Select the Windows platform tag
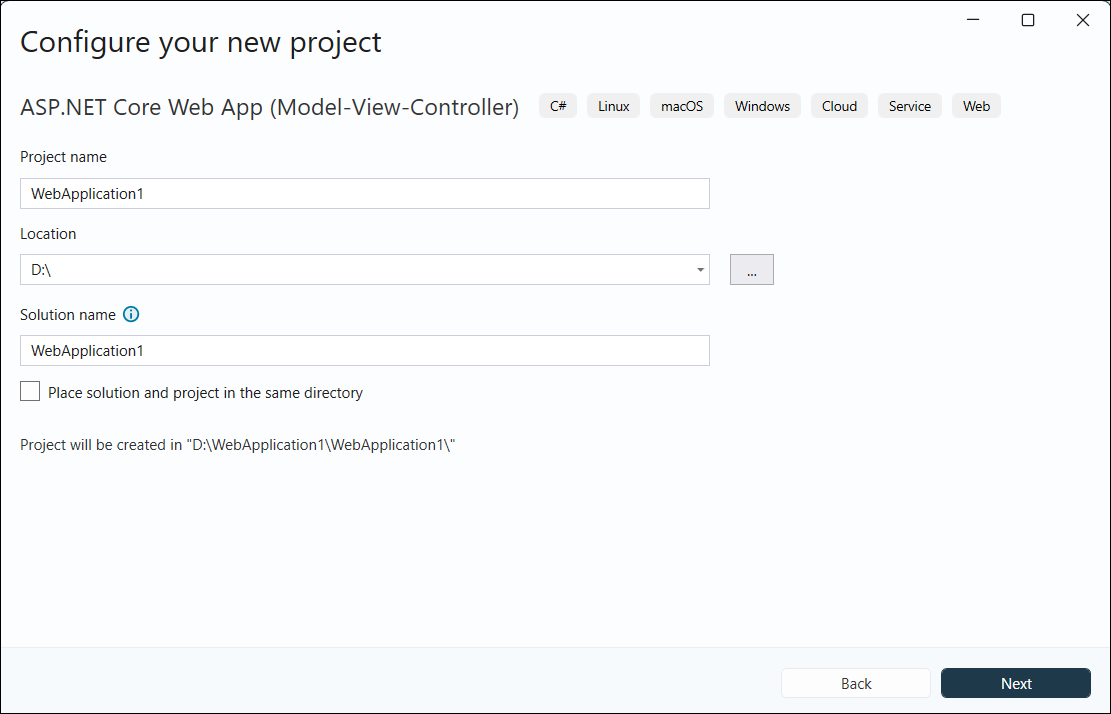The height and width of the screenshot is (714, 1111). coord(762,105)
